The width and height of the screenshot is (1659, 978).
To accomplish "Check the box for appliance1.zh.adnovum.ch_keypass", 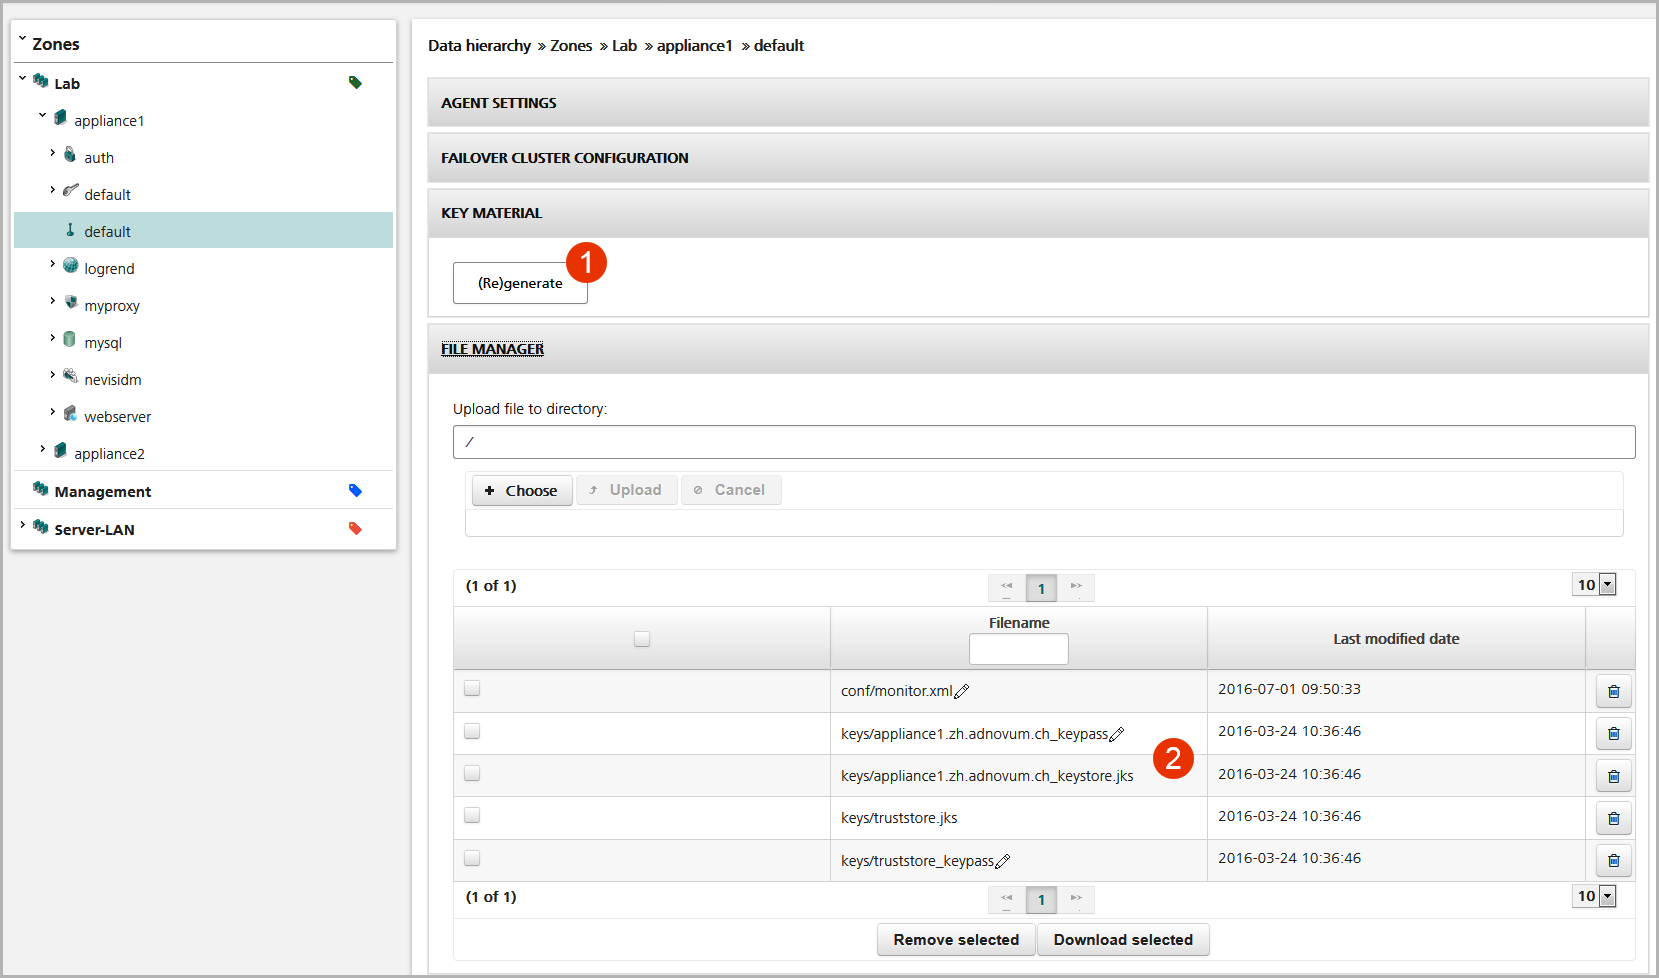I will tap(472, 731).
